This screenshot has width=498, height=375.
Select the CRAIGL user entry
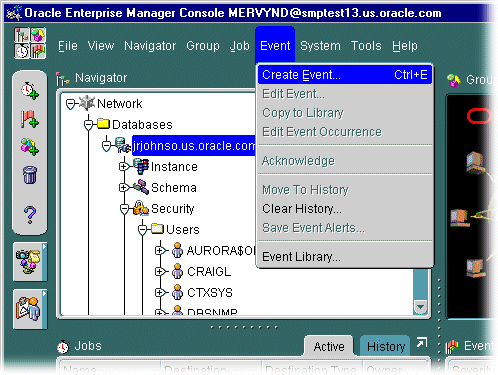click(x=209, y=272)
